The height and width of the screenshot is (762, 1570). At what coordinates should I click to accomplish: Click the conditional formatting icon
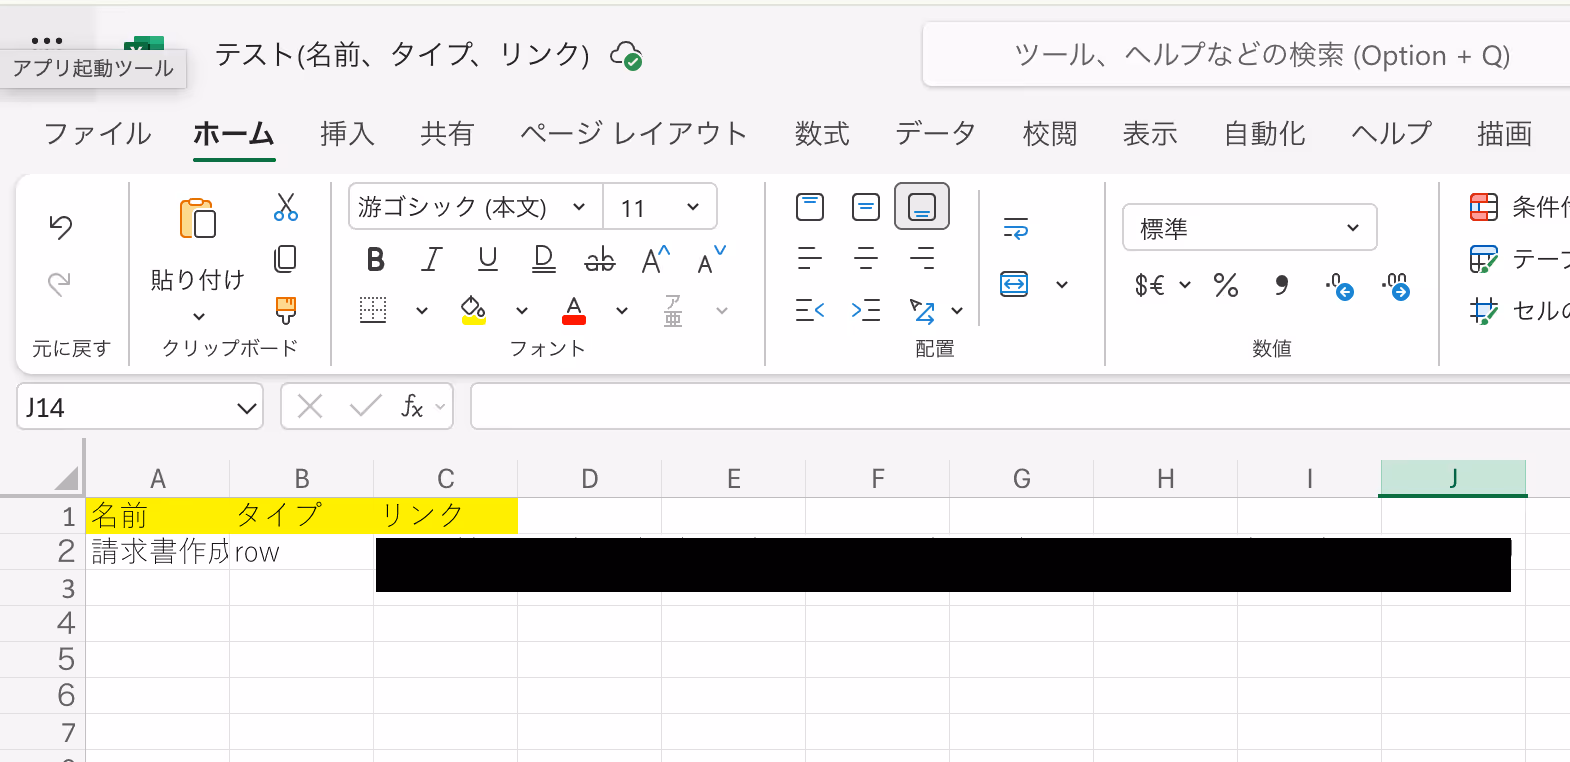[x=1484, y=207]
